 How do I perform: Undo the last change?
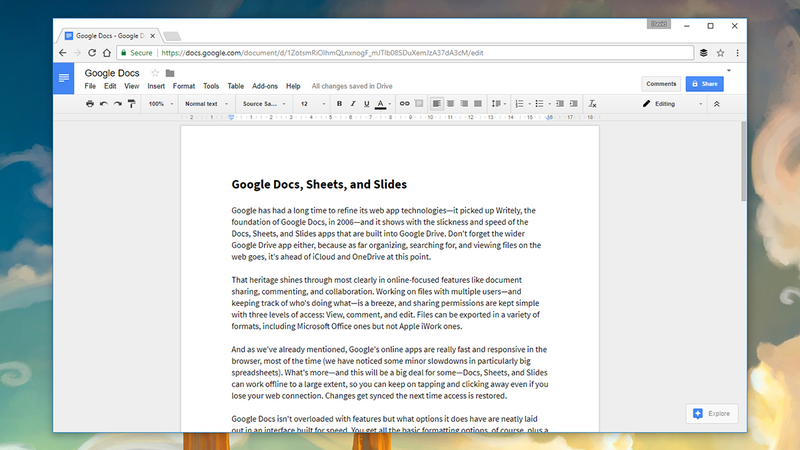104,104
